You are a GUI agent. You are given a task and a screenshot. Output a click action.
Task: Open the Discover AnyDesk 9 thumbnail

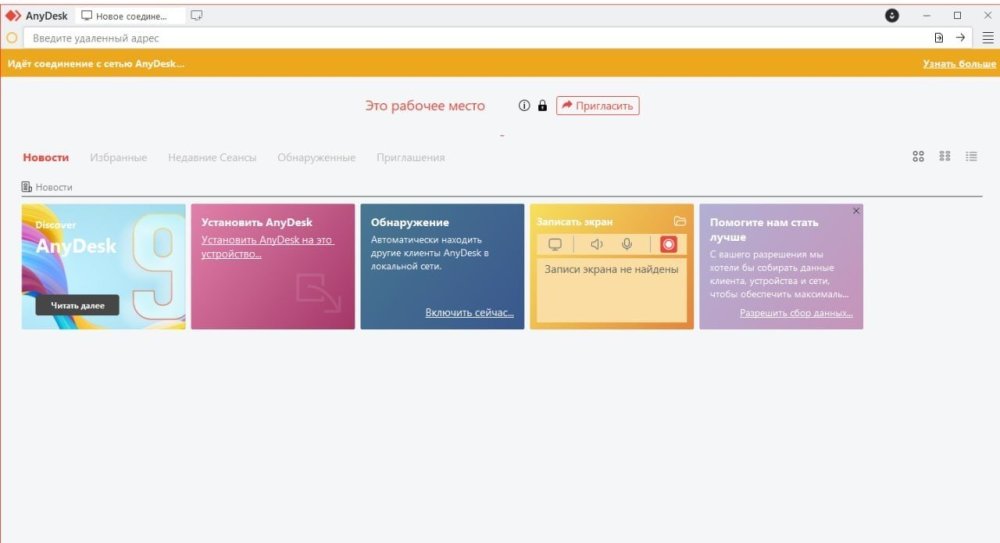point(103,267)
